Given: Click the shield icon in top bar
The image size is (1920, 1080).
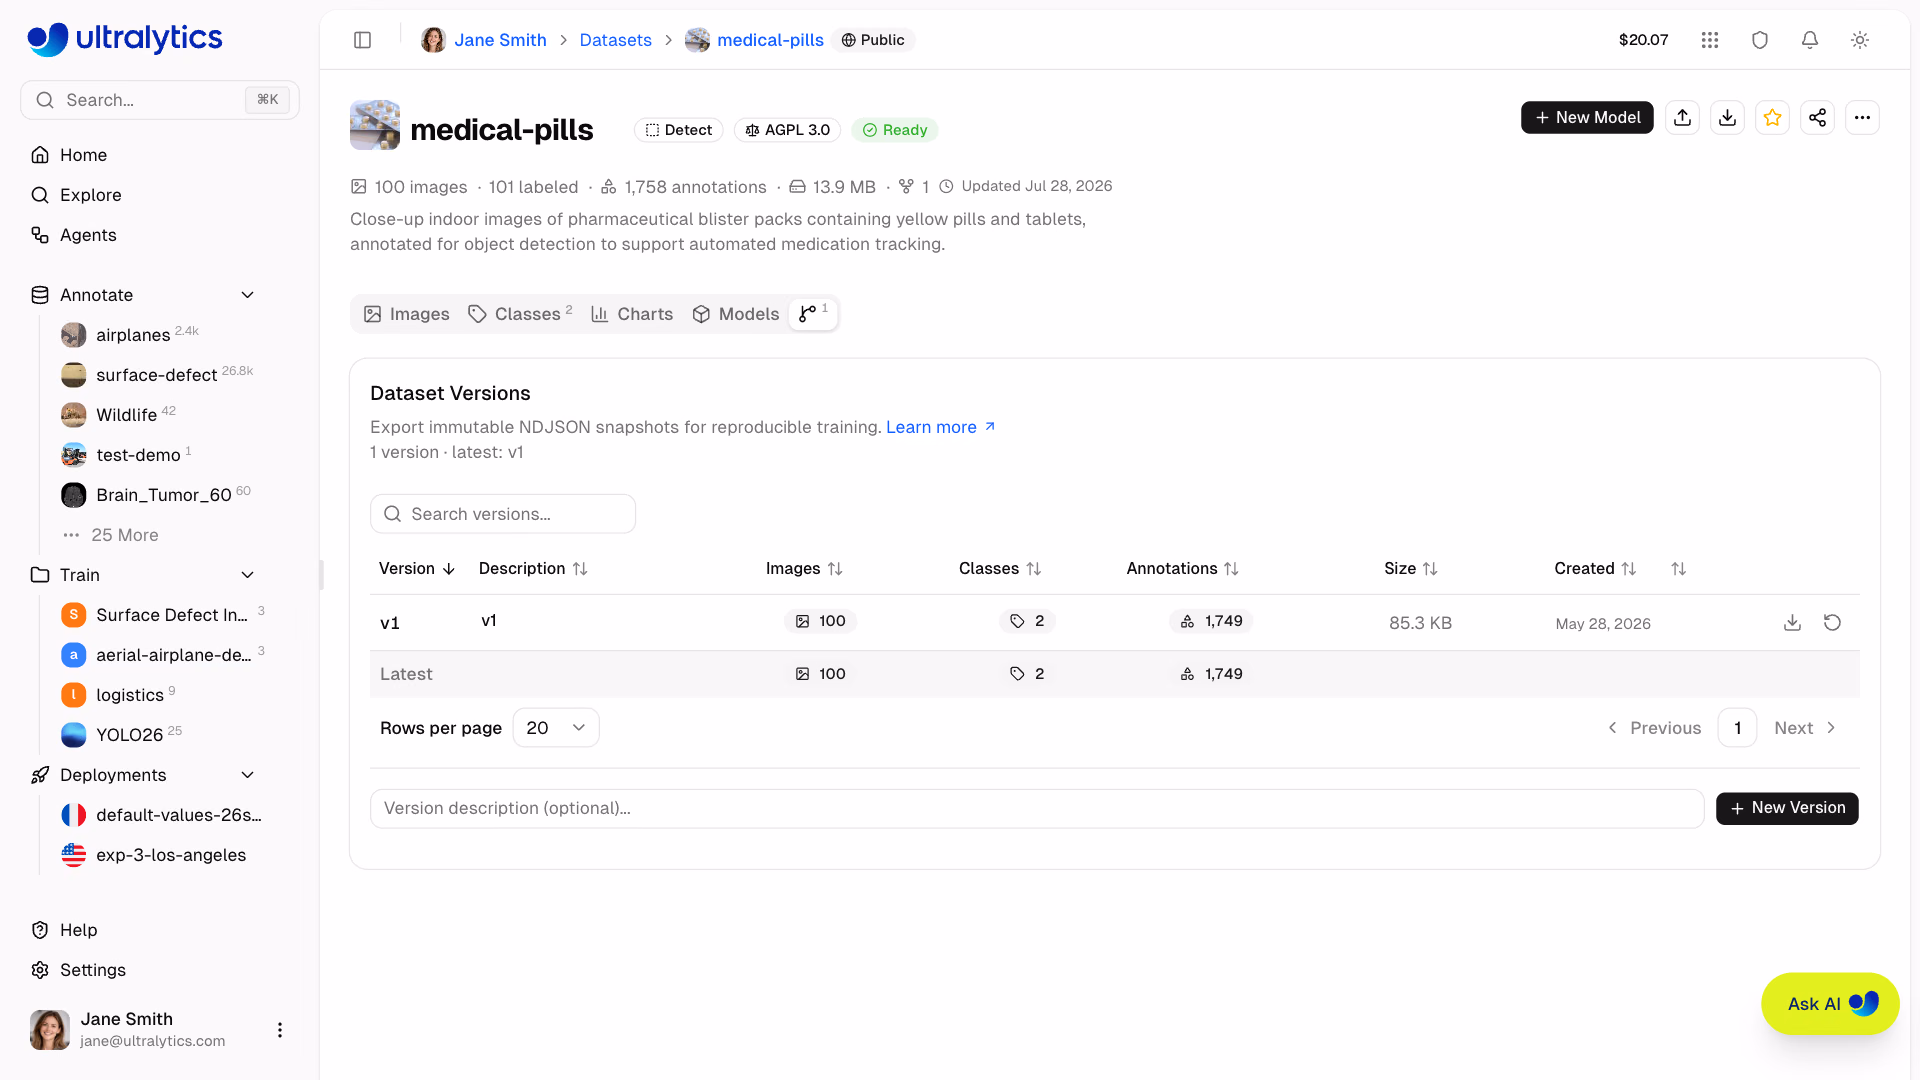Looking at the screenshot, I should tap(1760, 40).
